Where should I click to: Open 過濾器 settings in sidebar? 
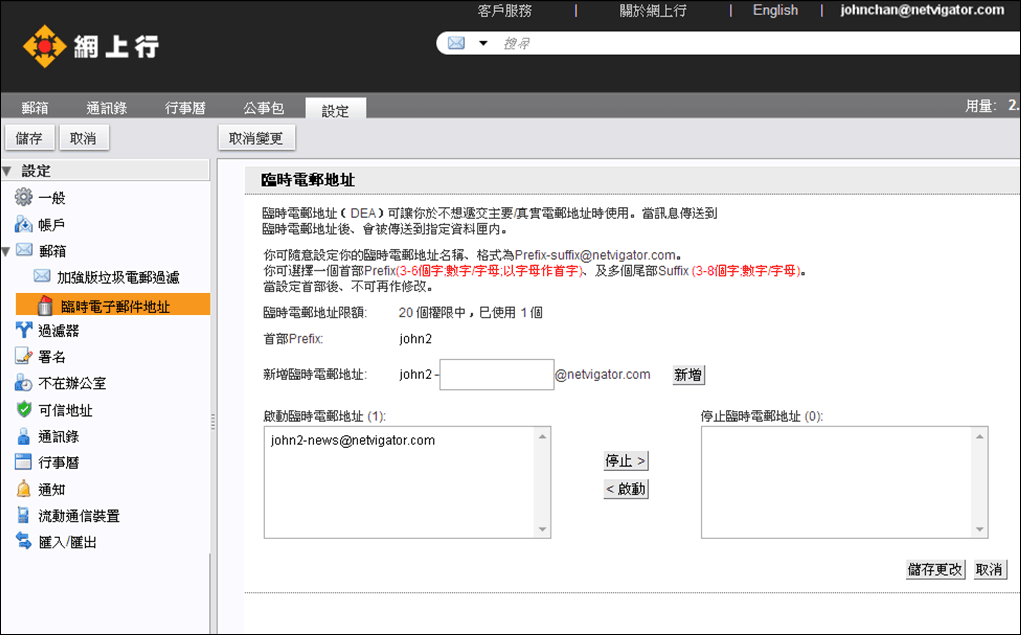coord(59,331)
